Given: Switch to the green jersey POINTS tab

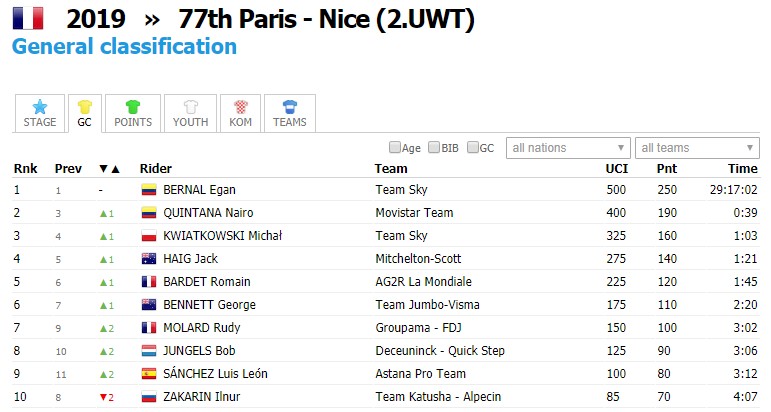Looking at the screenshot, I should [x=133, y=114].
